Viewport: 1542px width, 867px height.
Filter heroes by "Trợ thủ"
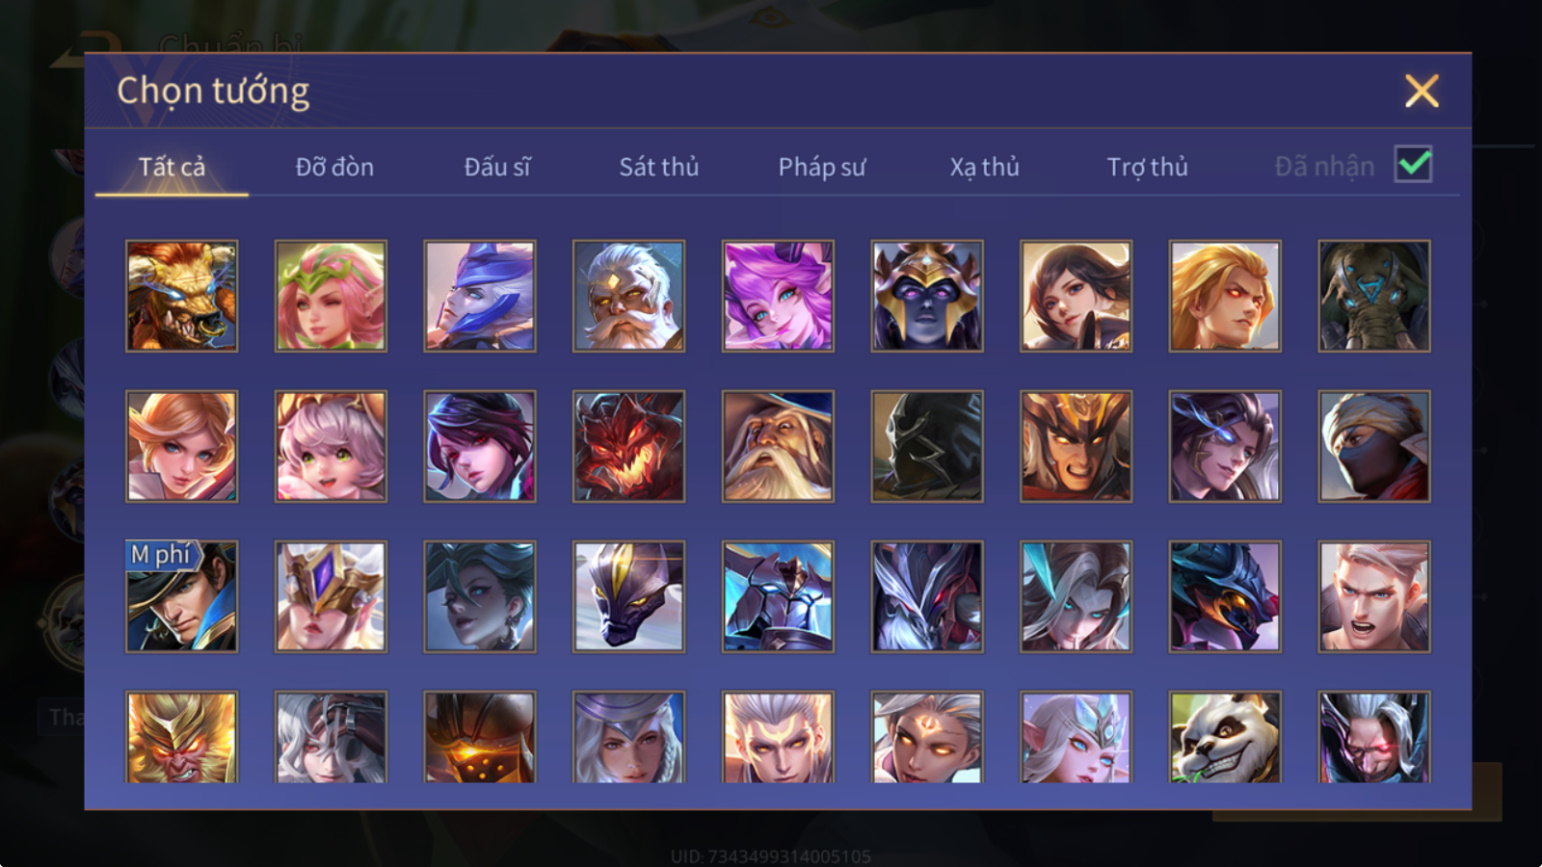pyautogui.click(x=1147, y=167)
